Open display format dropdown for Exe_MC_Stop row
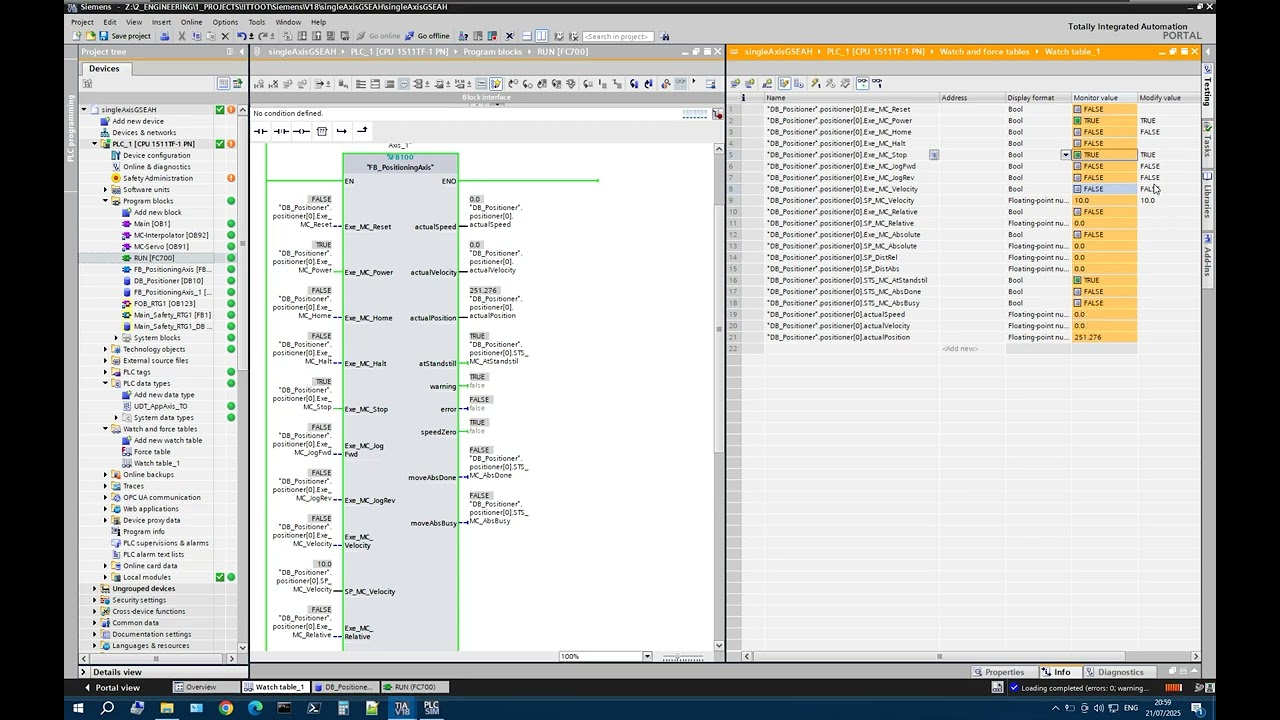Viewport: 1280px width, 720px height. point(1065,155)
